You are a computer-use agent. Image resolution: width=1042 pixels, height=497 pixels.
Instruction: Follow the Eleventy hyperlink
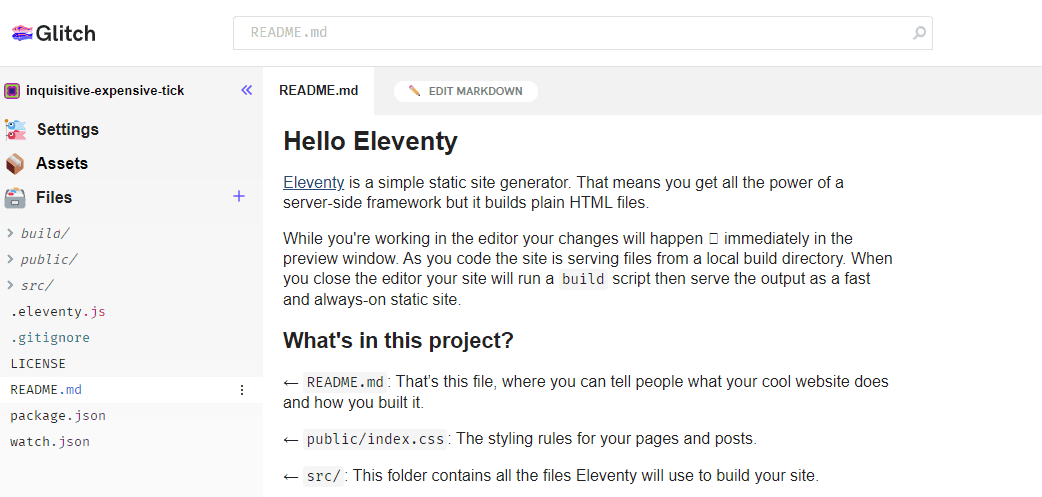click(x=313, y=182)
